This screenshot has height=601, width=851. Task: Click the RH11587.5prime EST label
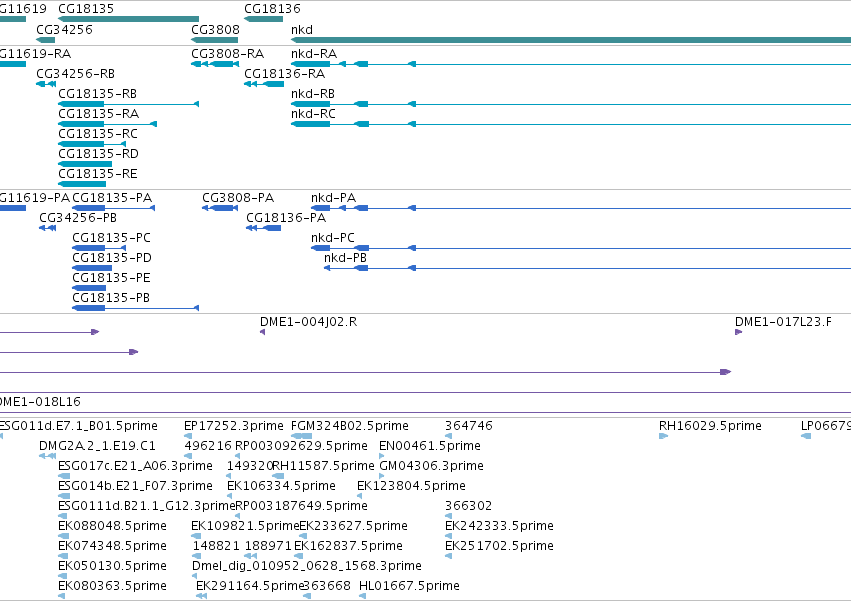pyautogui.click(x=323, y=466)
